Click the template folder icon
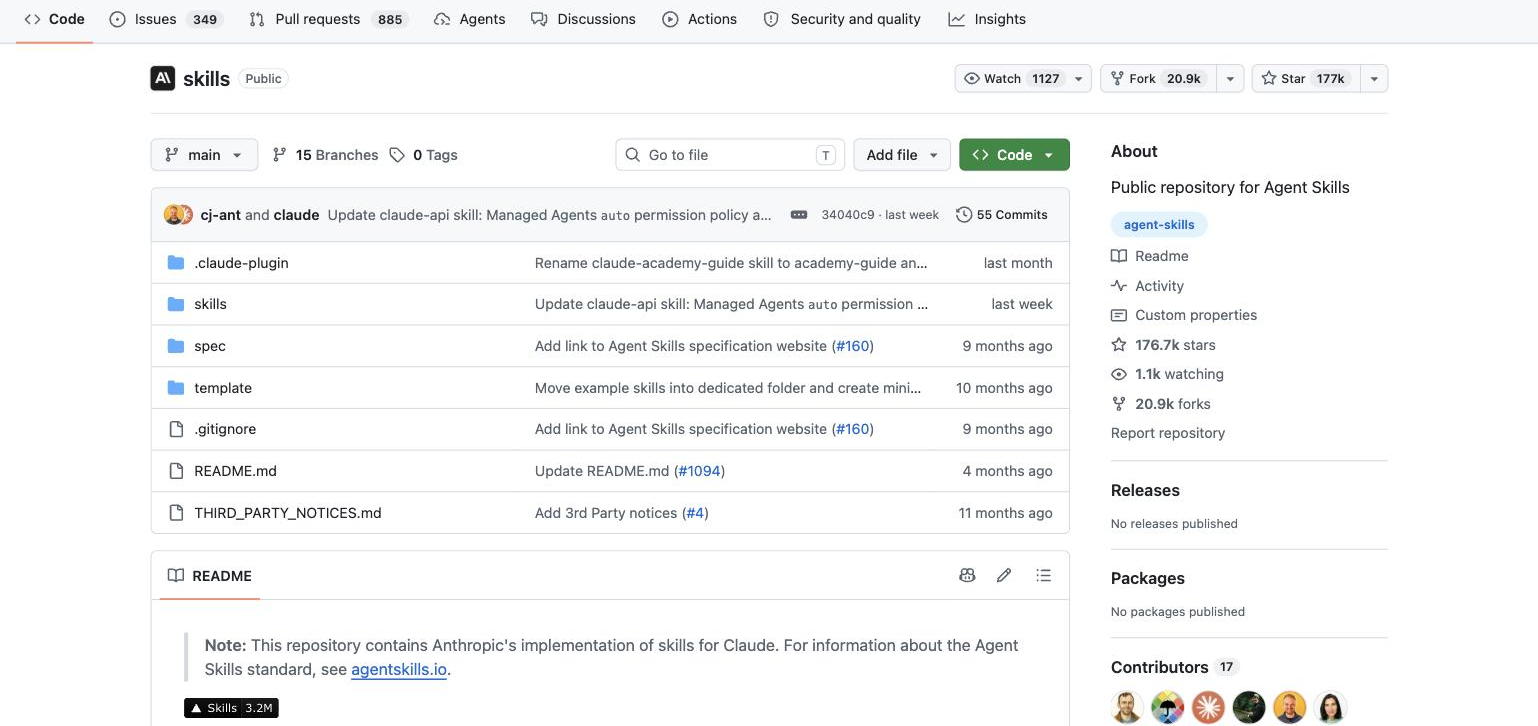This screenshot has height=726, width=1538. [x=176, y=388]
